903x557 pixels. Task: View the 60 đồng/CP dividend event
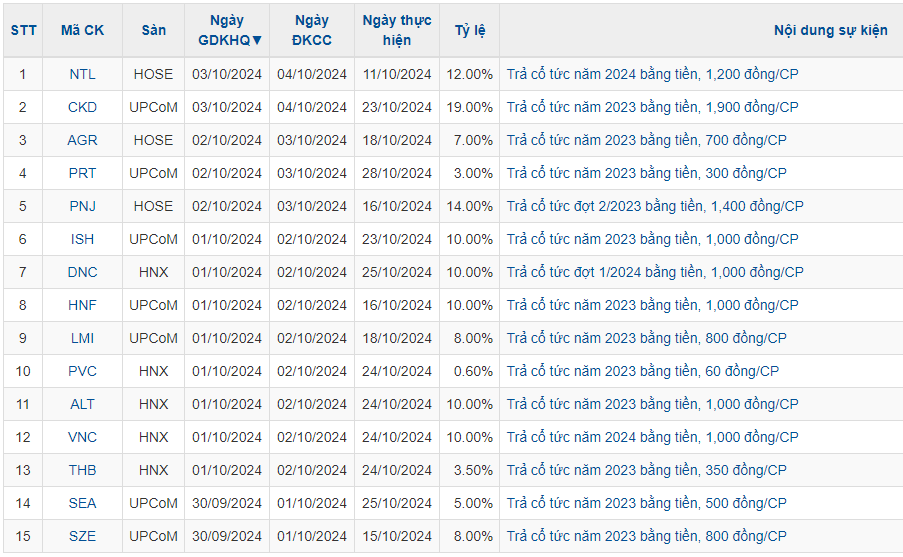pos(642,371)
